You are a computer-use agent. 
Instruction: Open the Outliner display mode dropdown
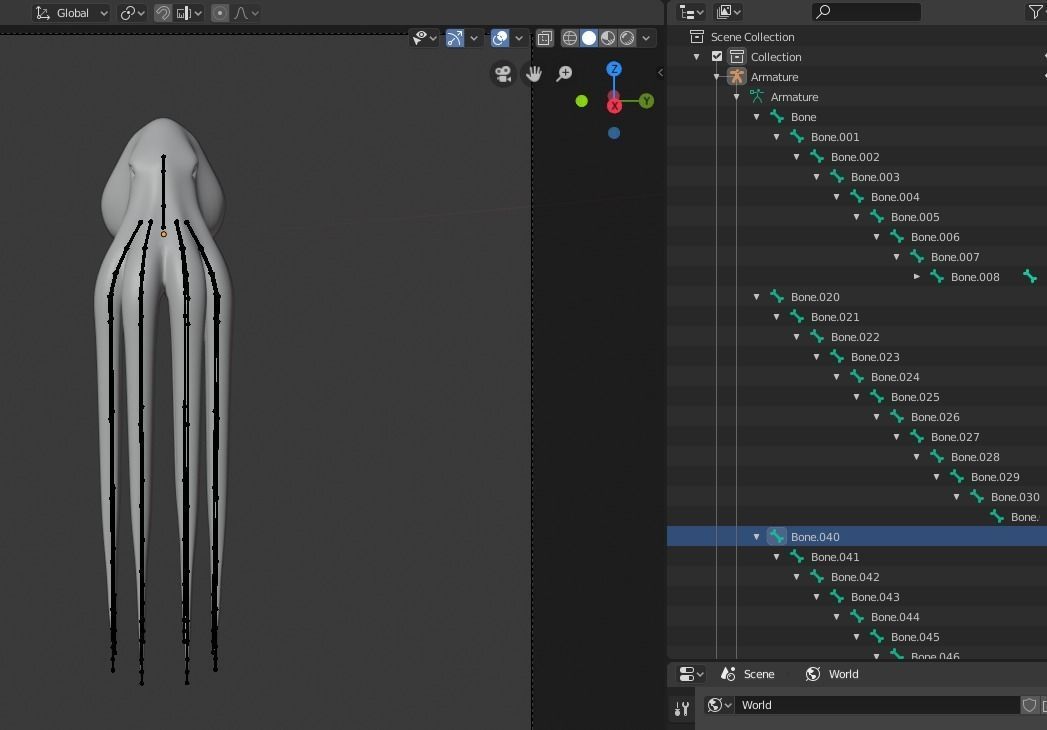click(728, 11)
